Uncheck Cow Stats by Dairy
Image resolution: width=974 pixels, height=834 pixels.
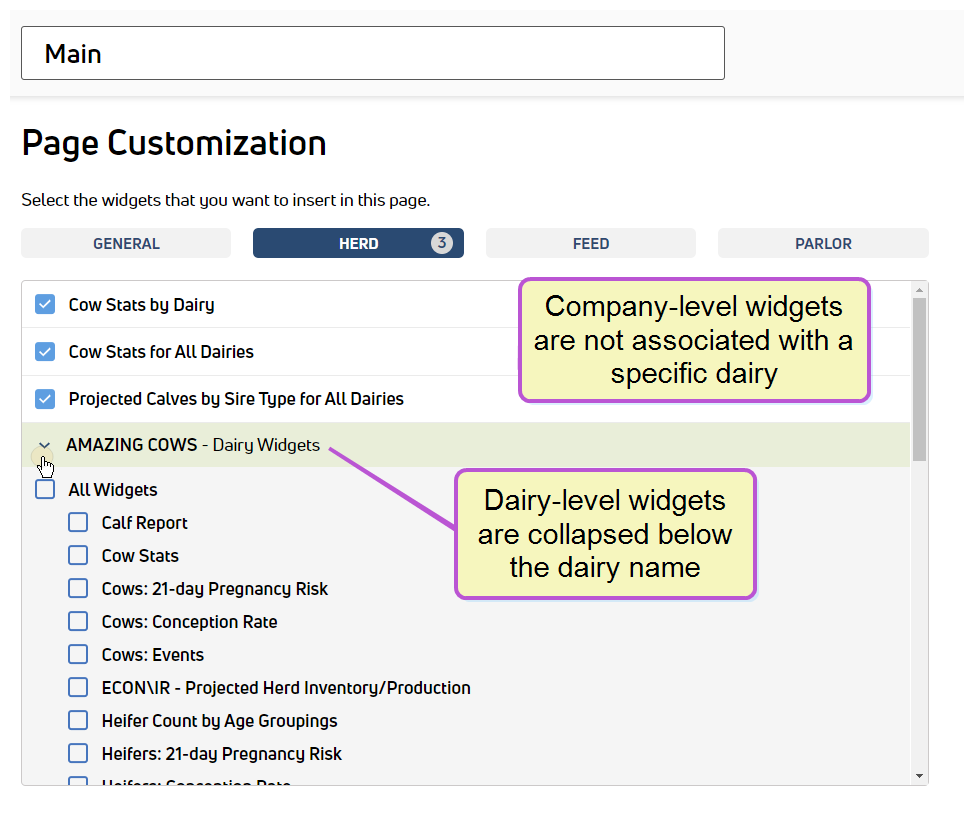point(45,304)
